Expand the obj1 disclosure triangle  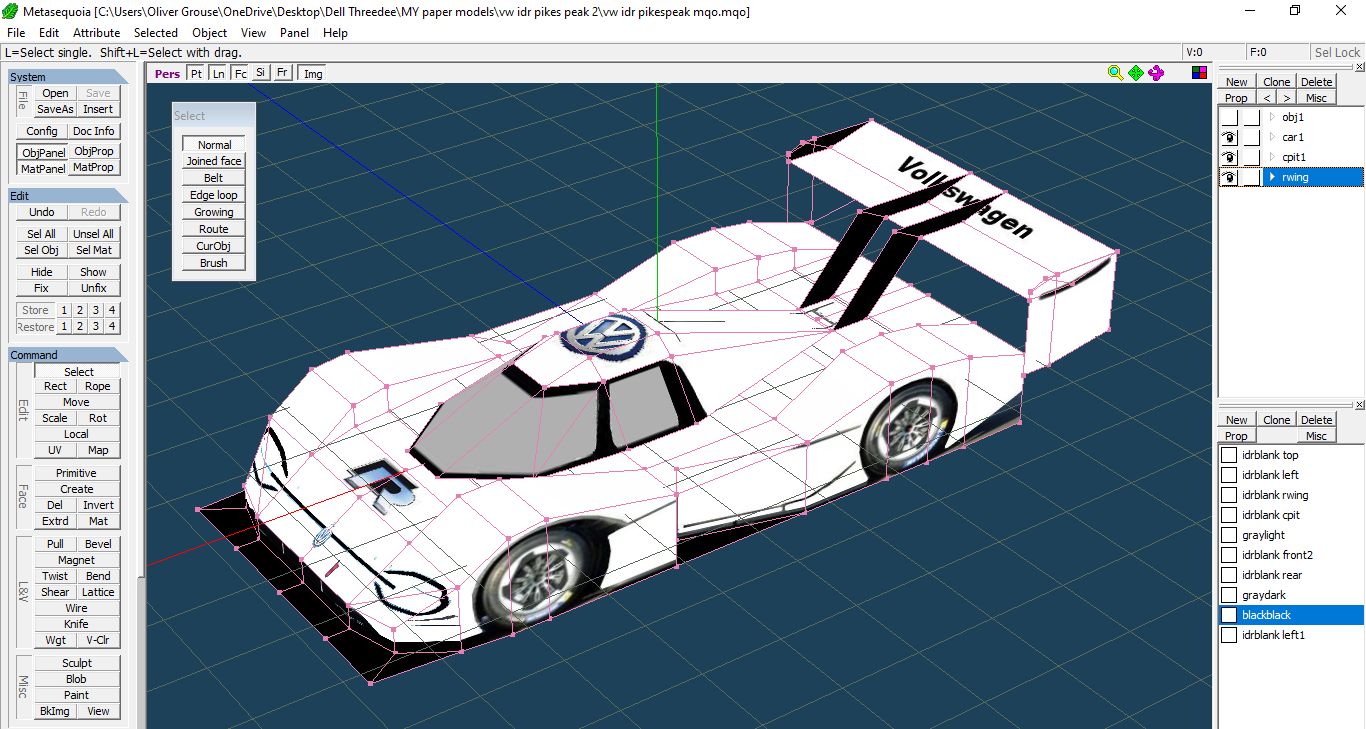[1272, 117]
